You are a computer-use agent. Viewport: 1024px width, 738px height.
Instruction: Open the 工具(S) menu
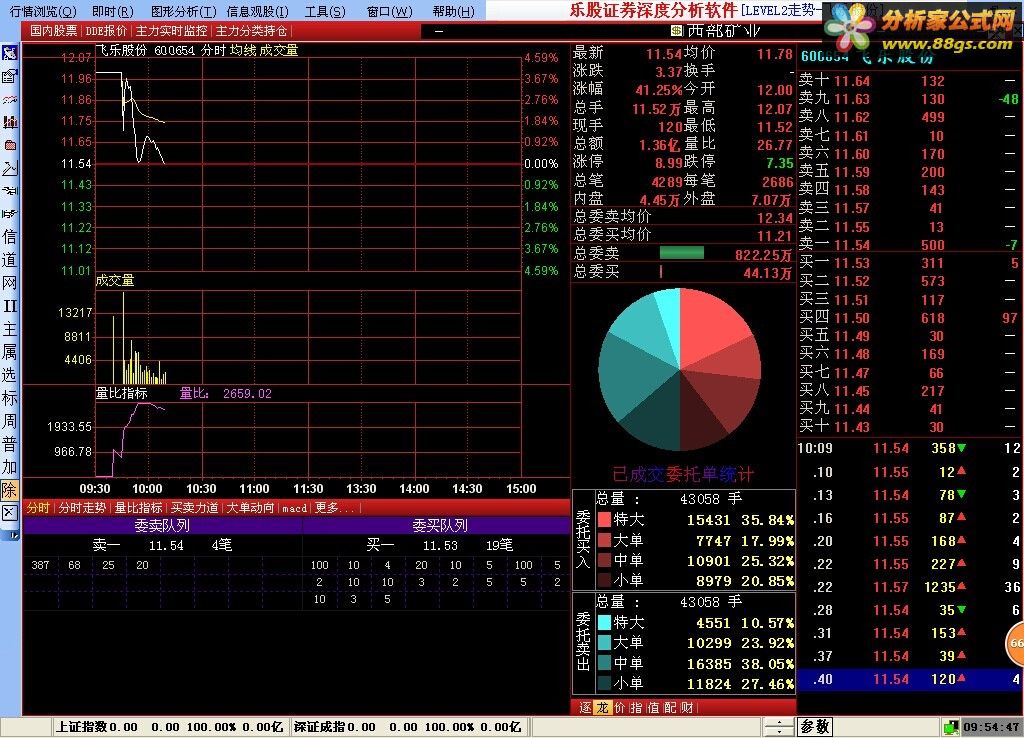[325, 11]
